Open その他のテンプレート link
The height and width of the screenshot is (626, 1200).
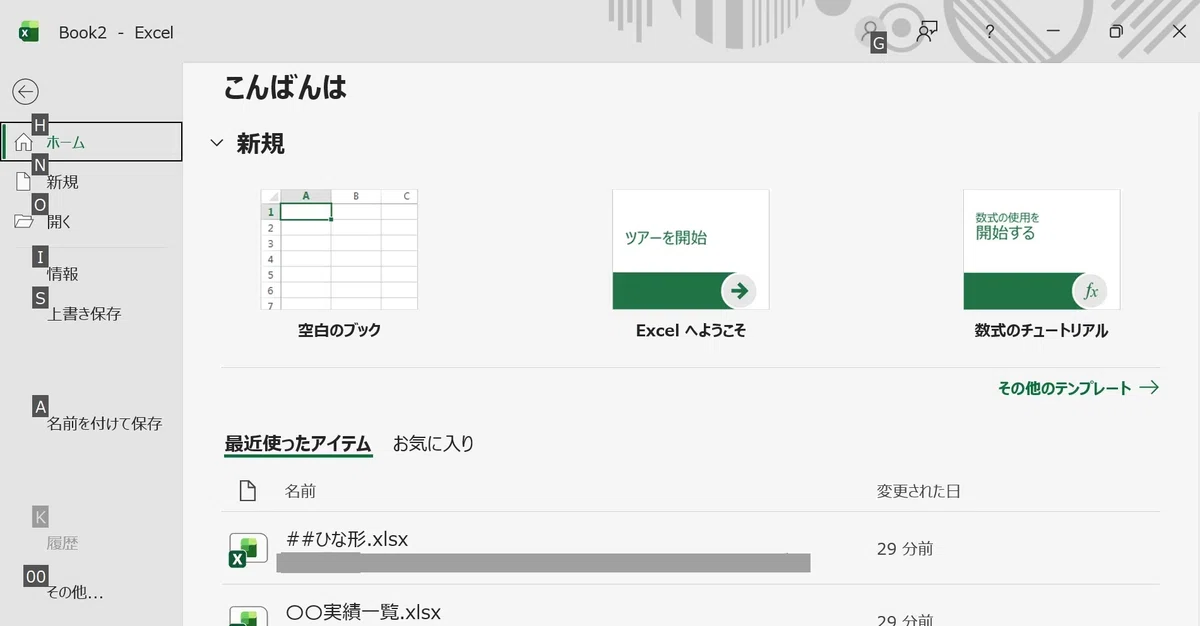coord(1078,388)
